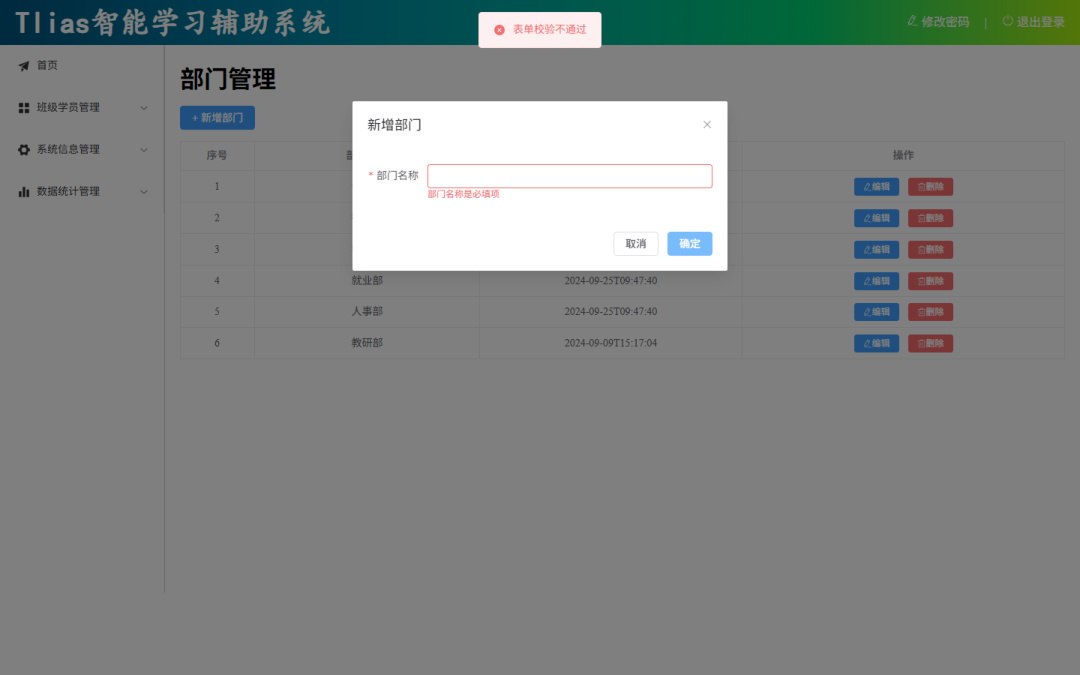The width and height of the screenshot is (1080, 675).
Task: Edit the 就业部 row
Action: (x=876, y=281)
